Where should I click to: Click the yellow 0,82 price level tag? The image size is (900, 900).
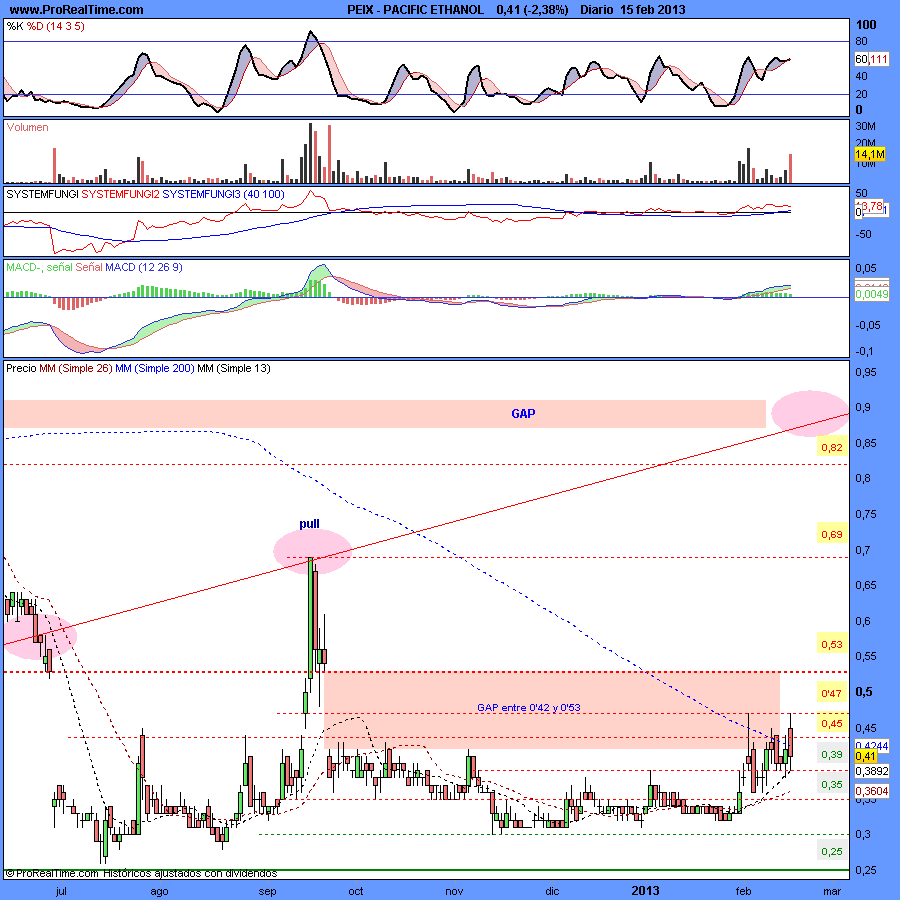(x=831, y=449)
